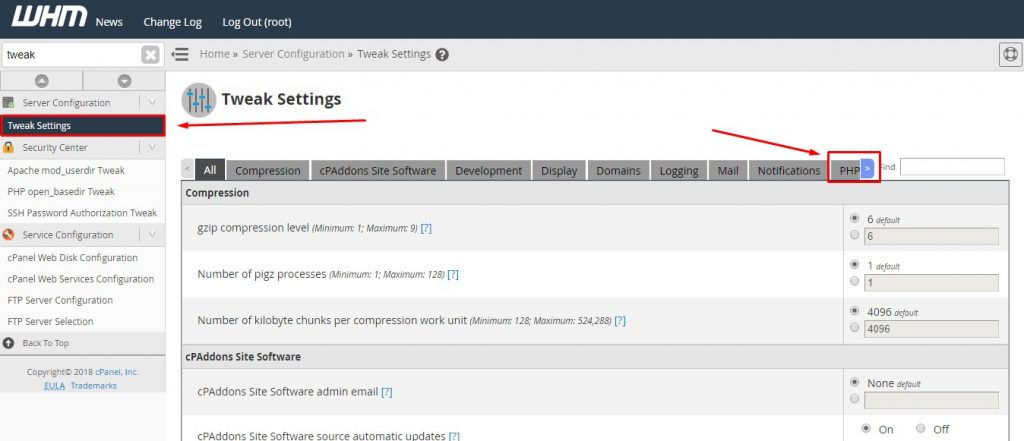Click the Back To Top arrow icon
Image resolution: width=1024 pixels, height=441 pixels.
(8, 343)
